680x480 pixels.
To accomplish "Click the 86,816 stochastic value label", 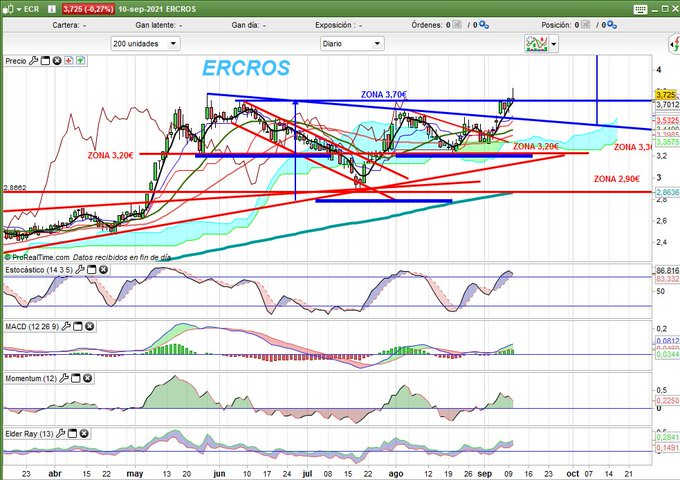I will pyautogui.click(x=667, y=271).
